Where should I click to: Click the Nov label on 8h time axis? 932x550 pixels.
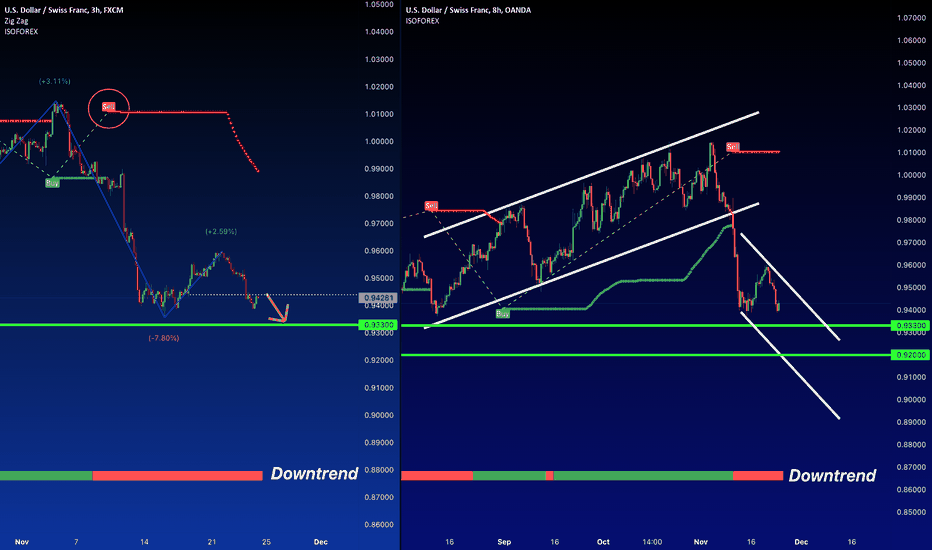pos(701,542)
